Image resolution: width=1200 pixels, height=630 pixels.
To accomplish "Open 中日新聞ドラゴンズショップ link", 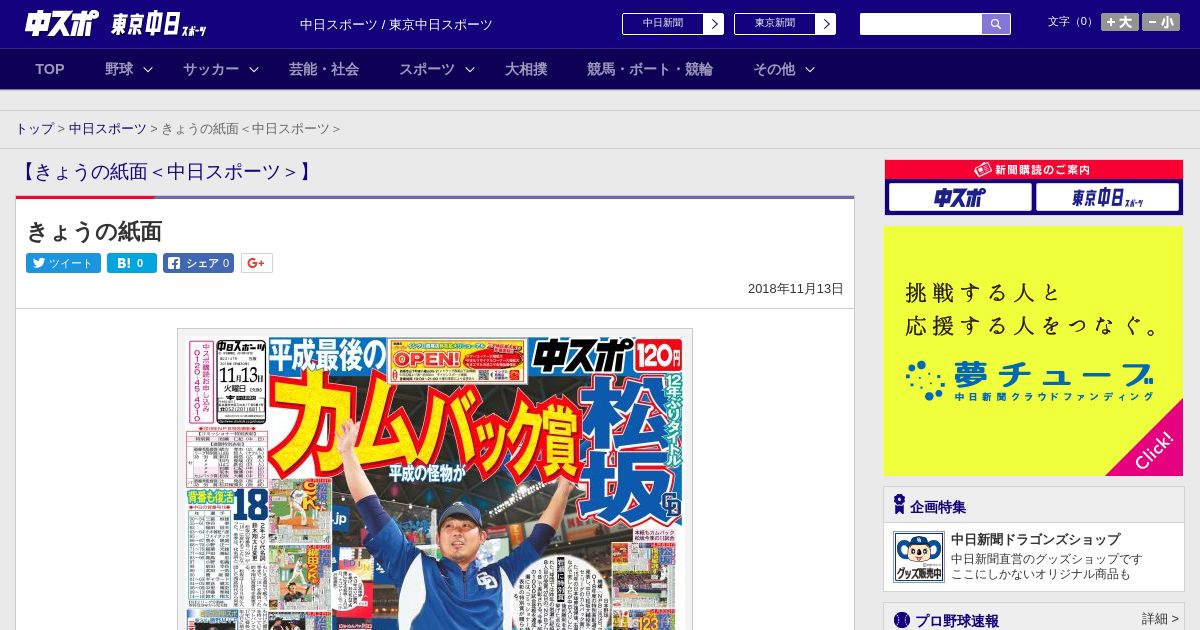I will 1035,539.
